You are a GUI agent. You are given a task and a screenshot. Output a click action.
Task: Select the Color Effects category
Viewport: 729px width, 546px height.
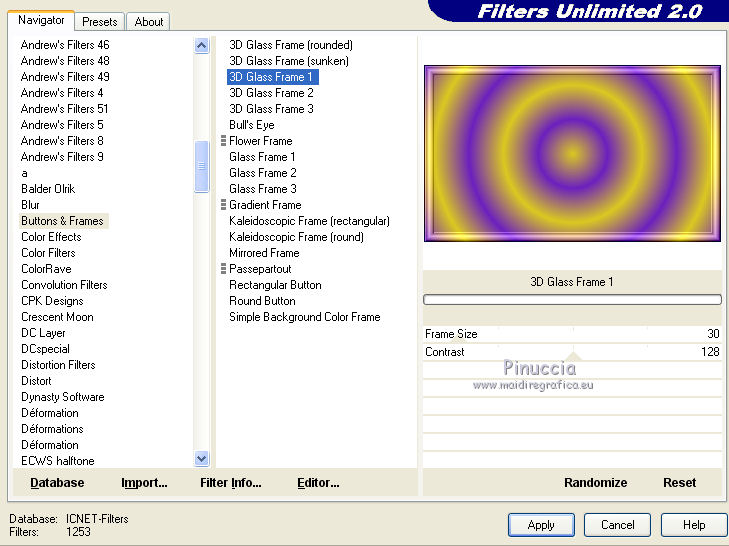click(x=51, y=237)
